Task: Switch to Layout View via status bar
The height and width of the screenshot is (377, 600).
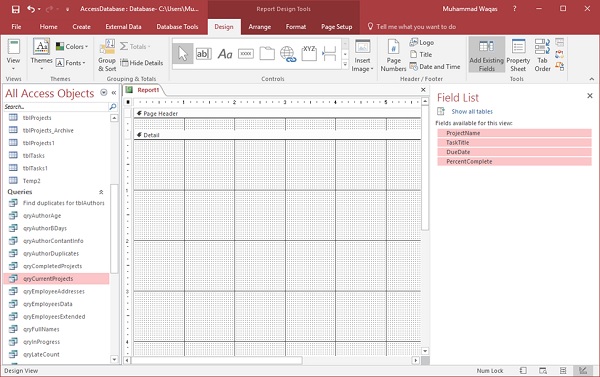Action: tap(563, 370)
